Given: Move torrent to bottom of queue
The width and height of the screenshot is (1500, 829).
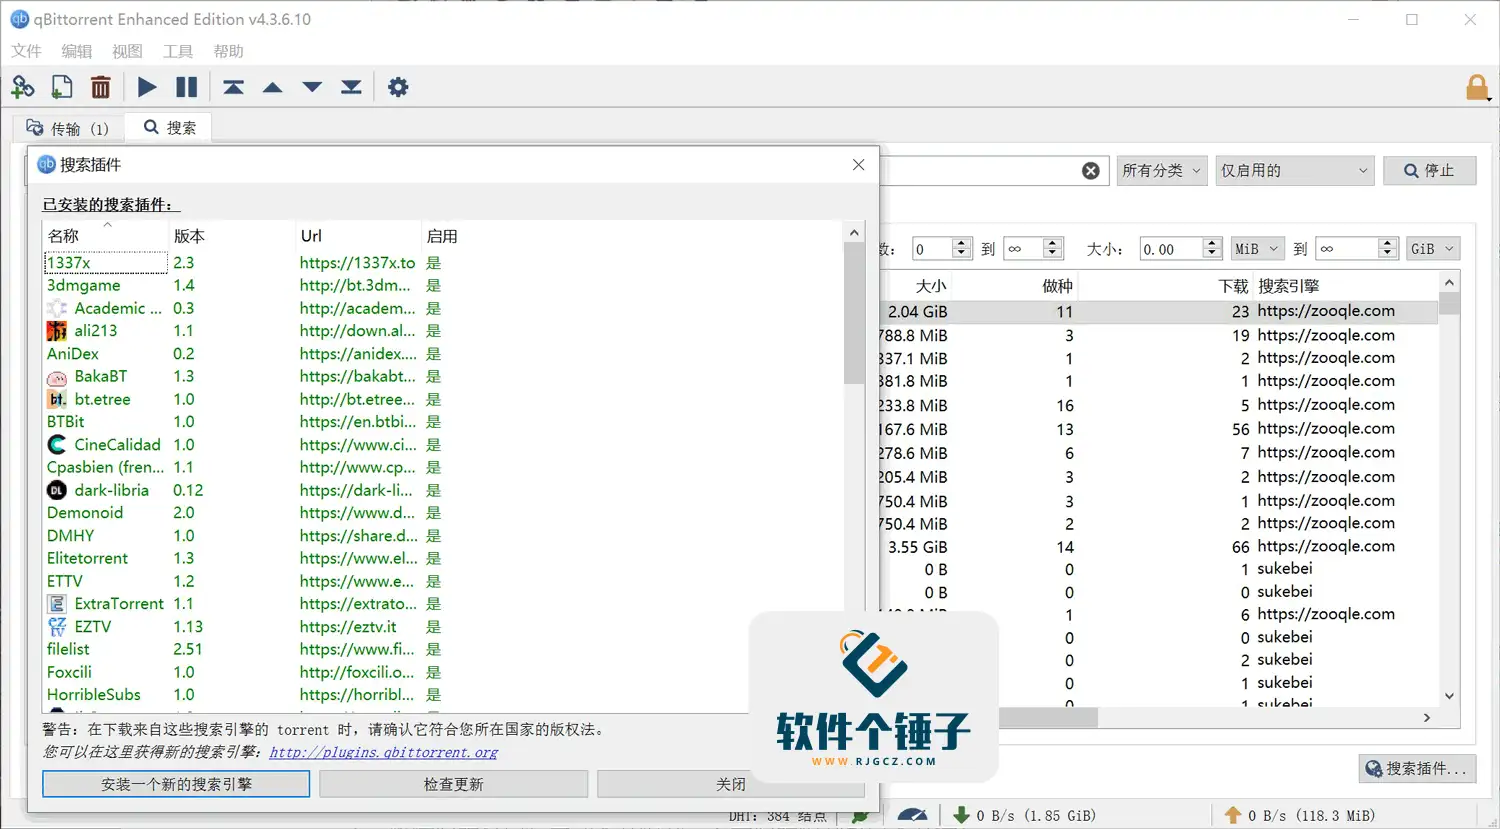Looking at the screenshot, I should pyautogui.click(x=351, y=87).
